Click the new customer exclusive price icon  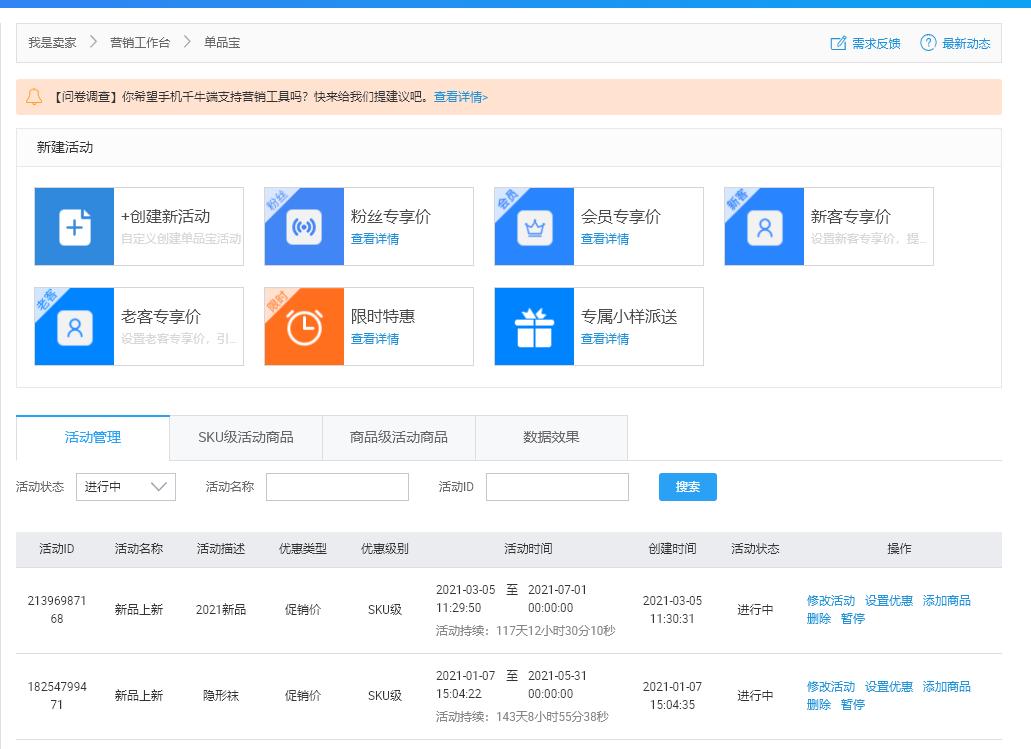(764, 227)
